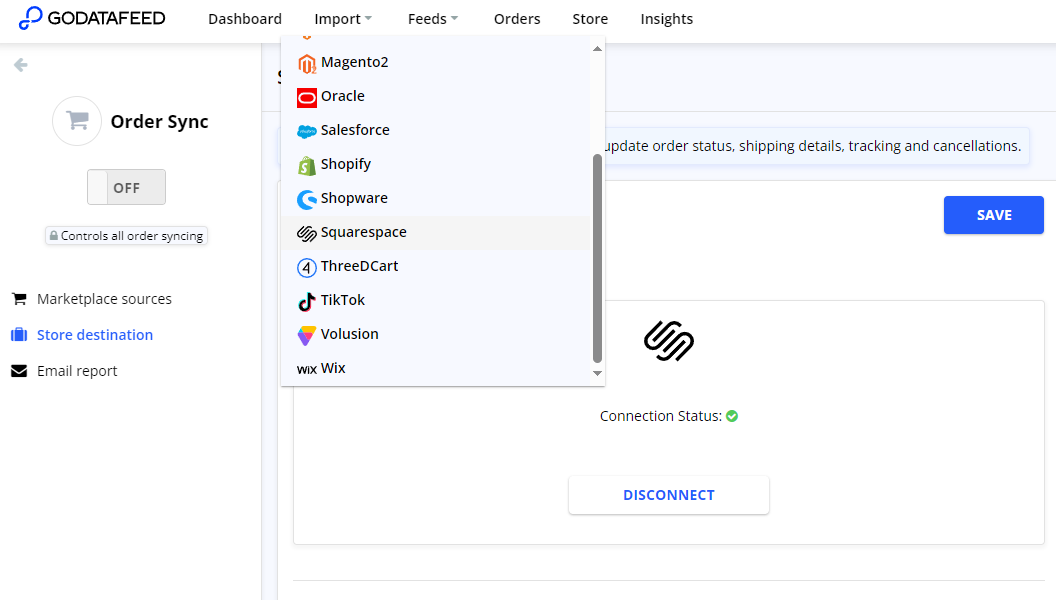
Task: Pick Shopware from the store list
Action: [436, 198]
